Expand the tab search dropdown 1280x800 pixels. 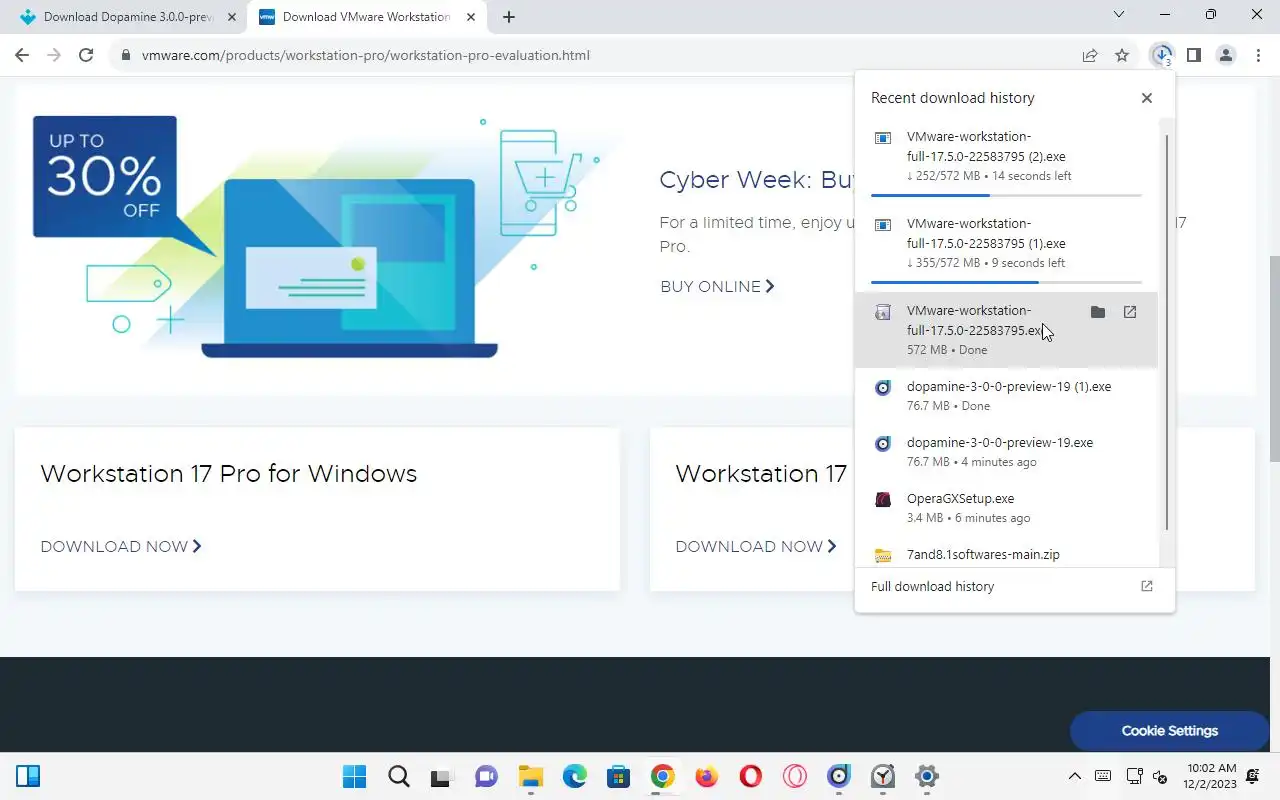1119,15
